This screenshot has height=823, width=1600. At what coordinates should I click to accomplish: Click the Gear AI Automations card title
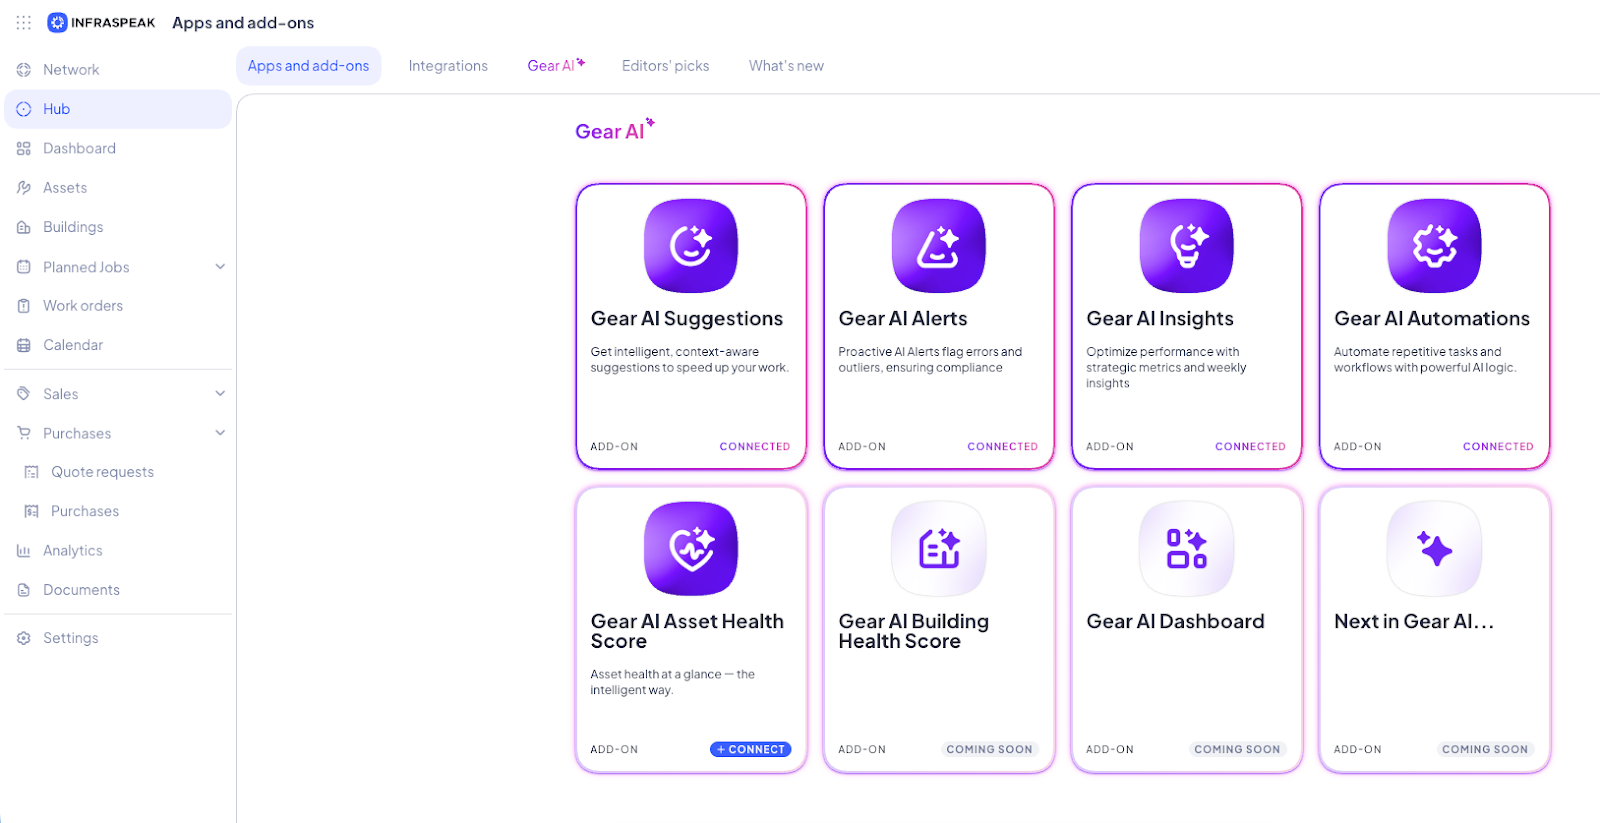(x=1432, y=318)
